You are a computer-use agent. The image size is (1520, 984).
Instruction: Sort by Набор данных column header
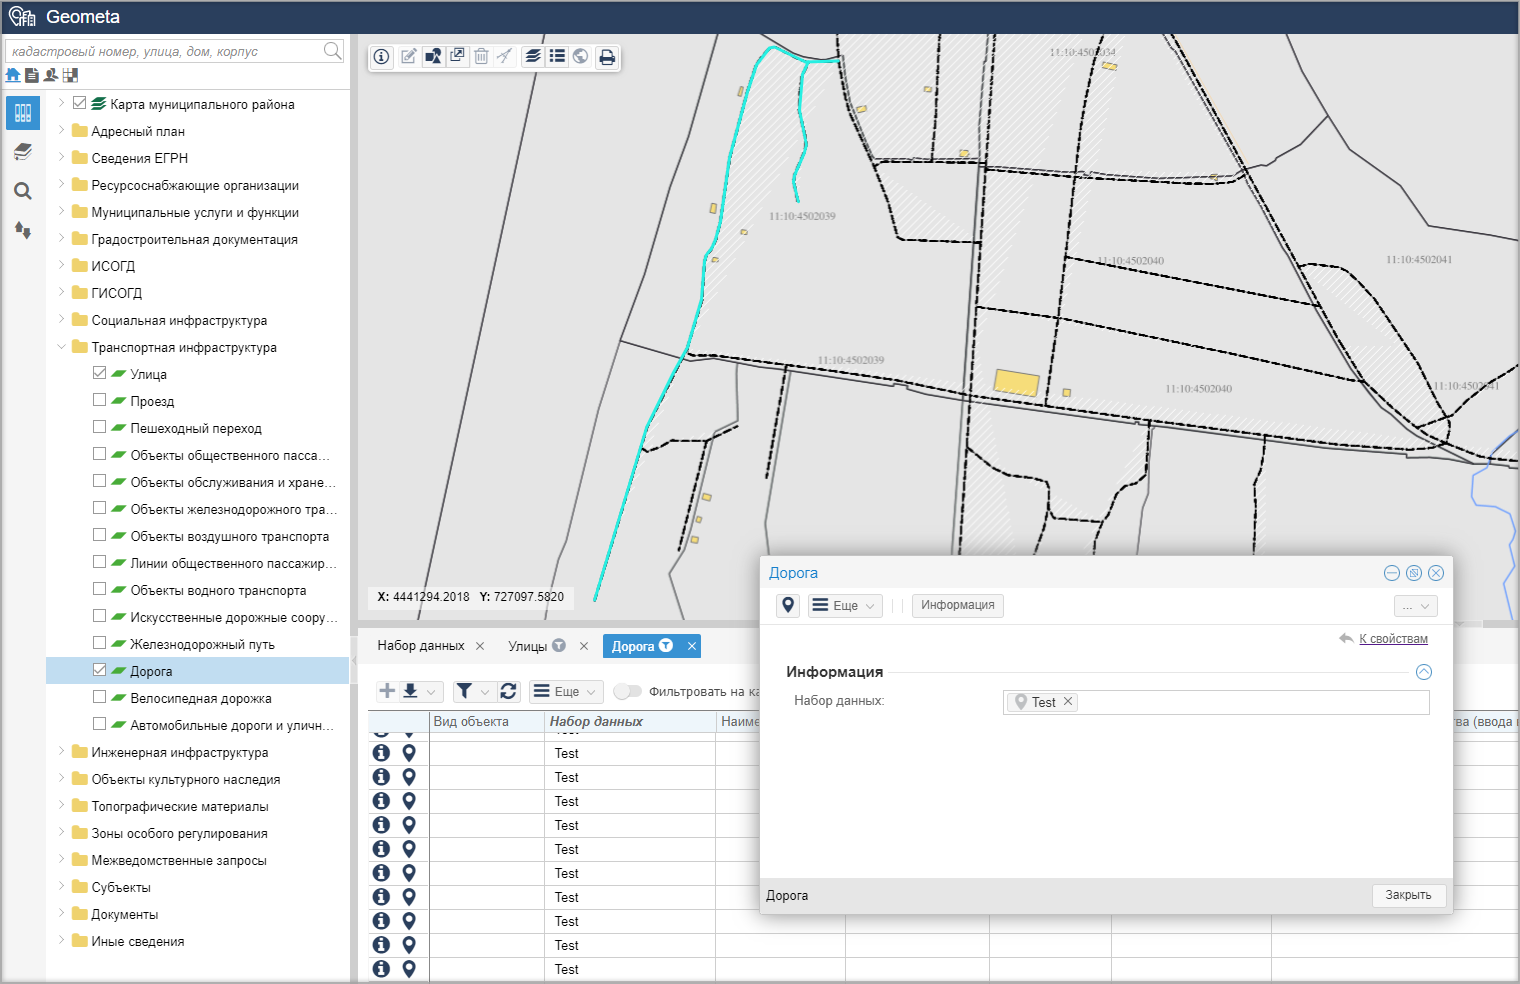tap(596, 721)
